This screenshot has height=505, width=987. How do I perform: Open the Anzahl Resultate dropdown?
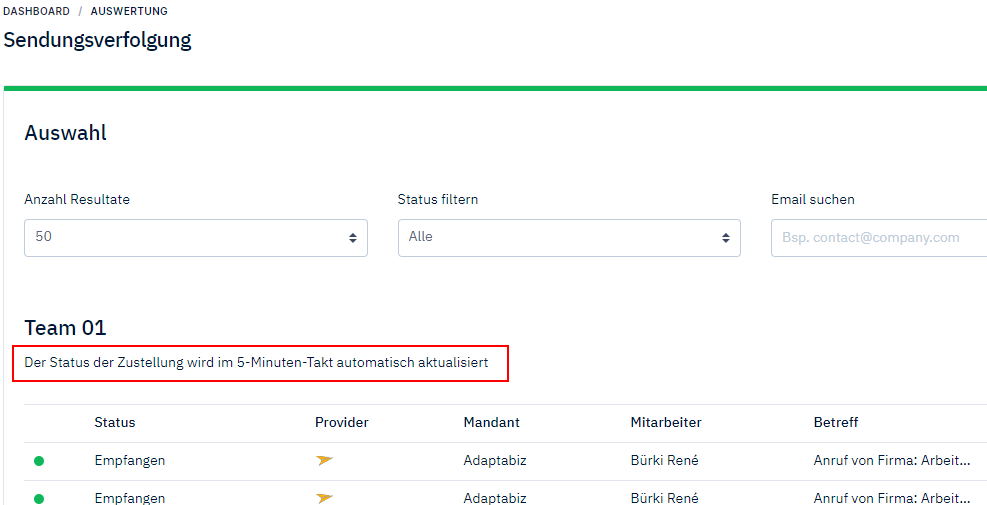[x=196, y=238]
